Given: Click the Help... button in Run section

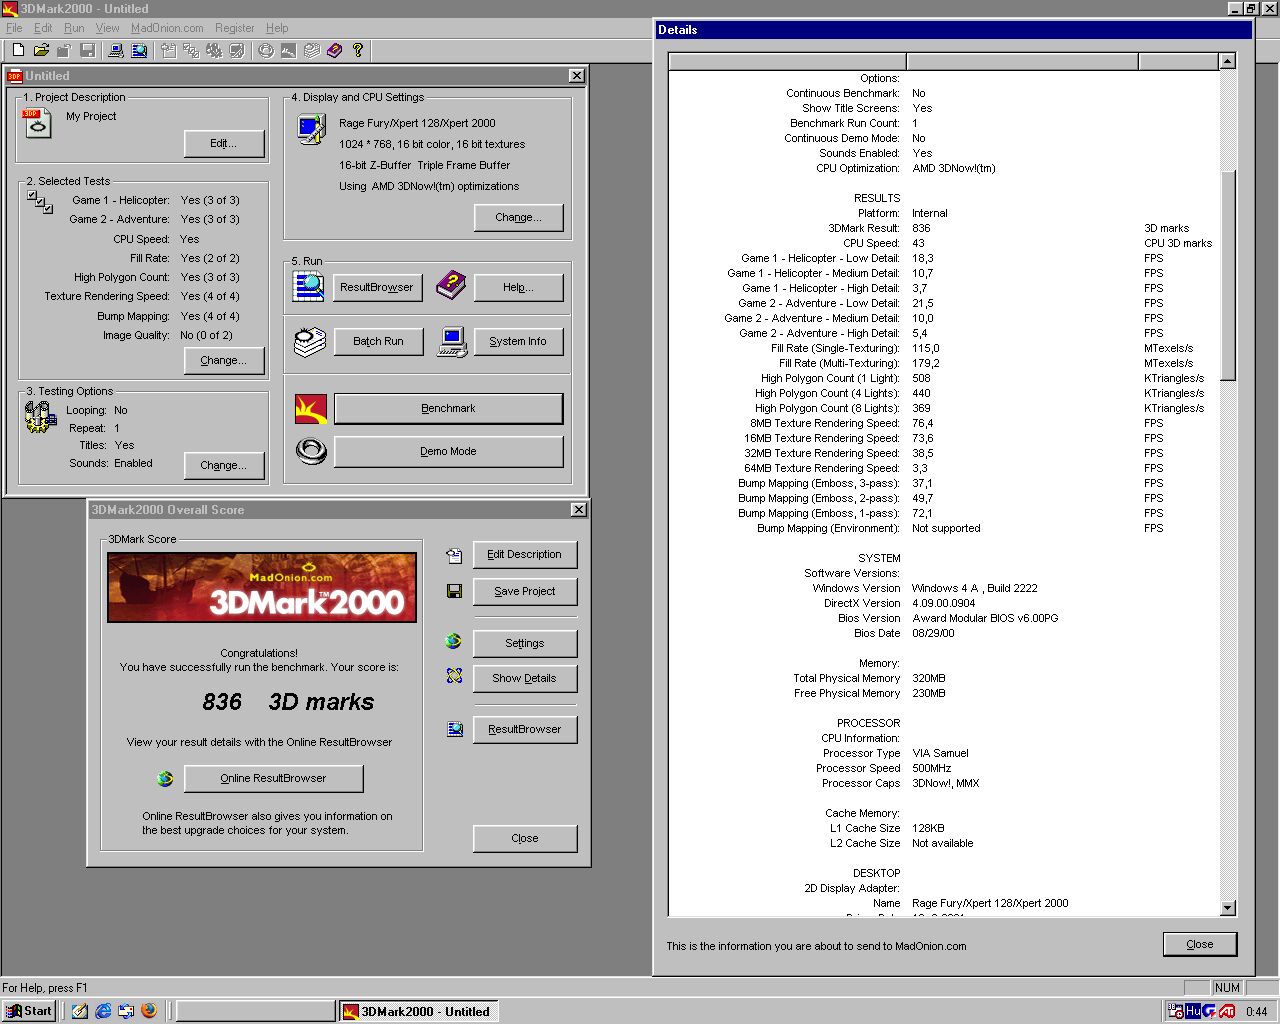Looking at the screenshot, I should 518,288.
